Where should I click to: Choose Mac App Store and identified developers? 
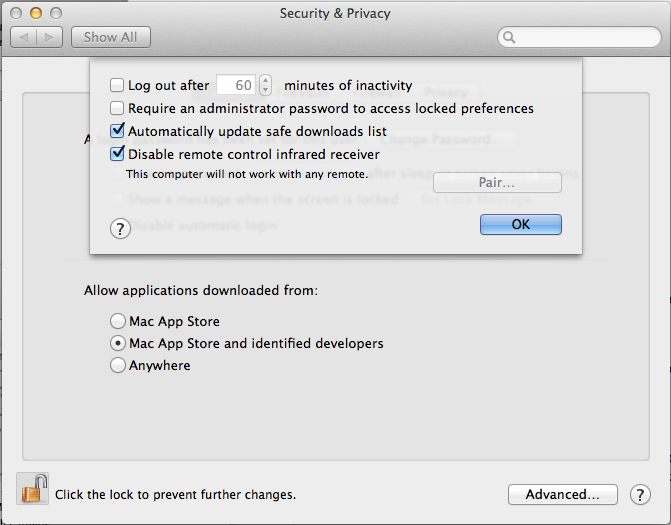[x=119, y=343]
